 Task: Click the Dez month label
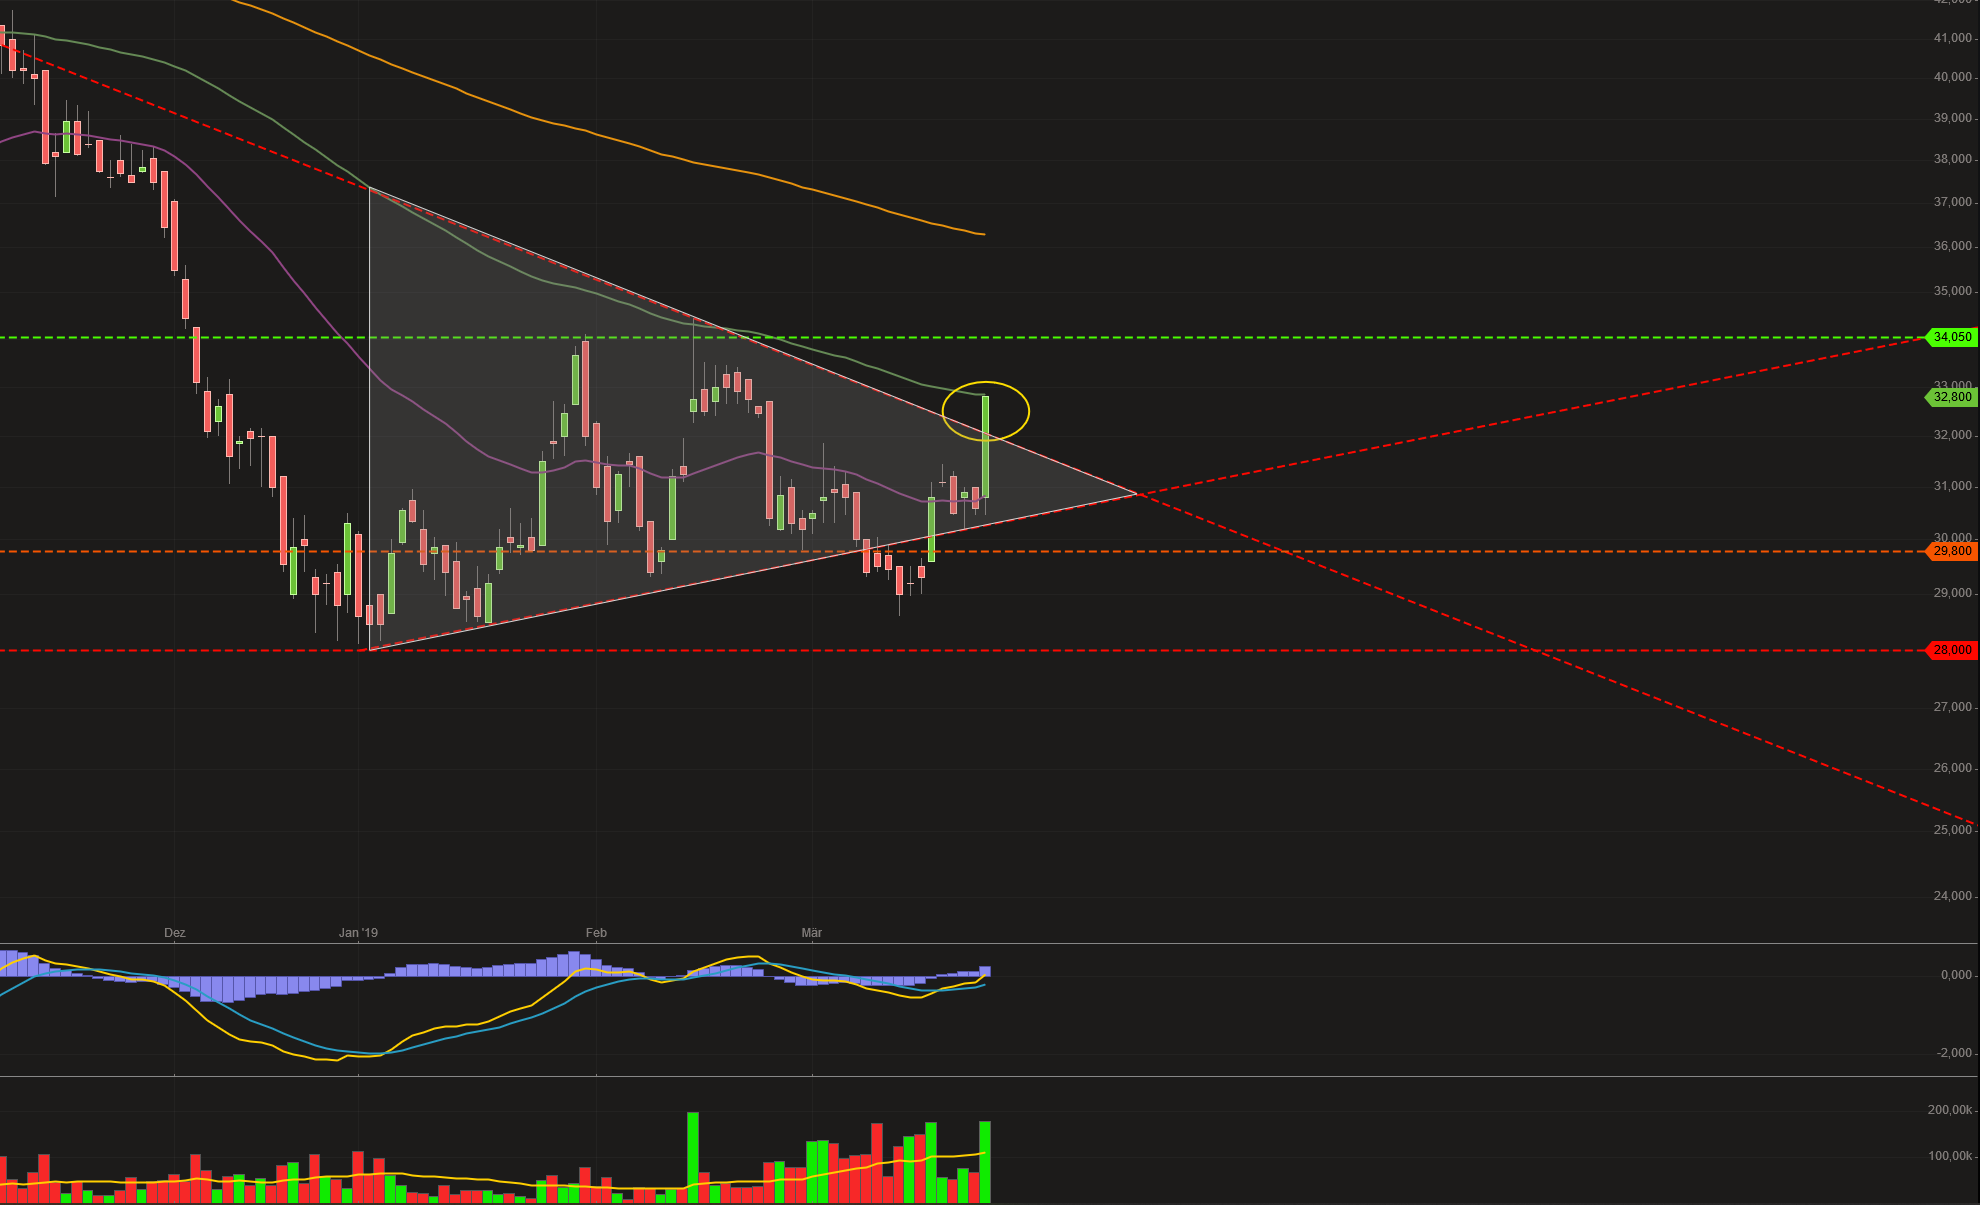coord(174,933)
